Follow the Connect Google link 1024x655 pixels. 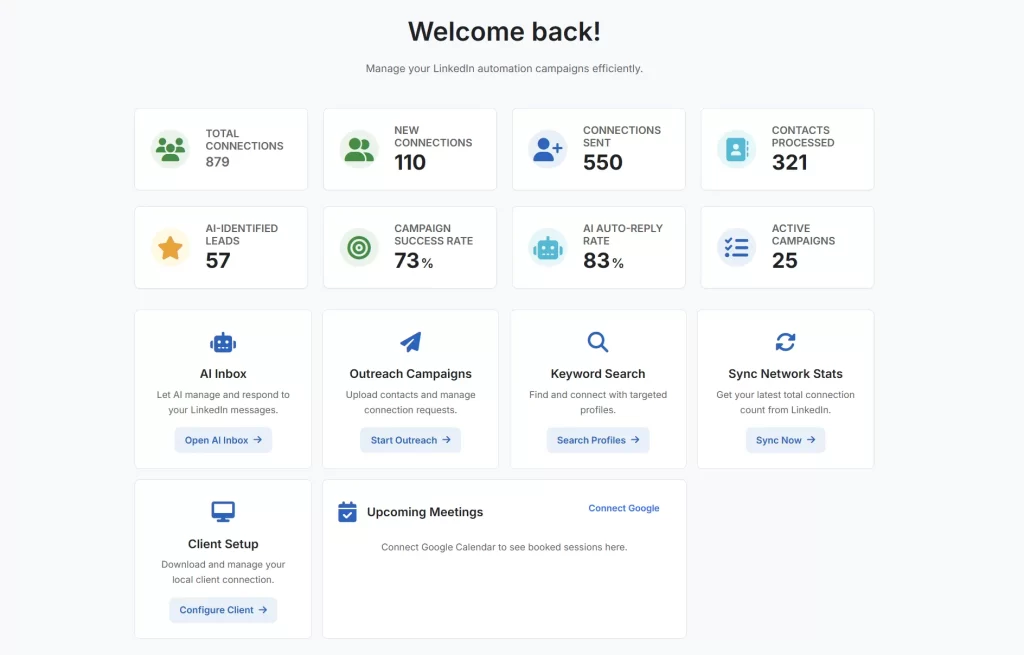click(624, 508)
